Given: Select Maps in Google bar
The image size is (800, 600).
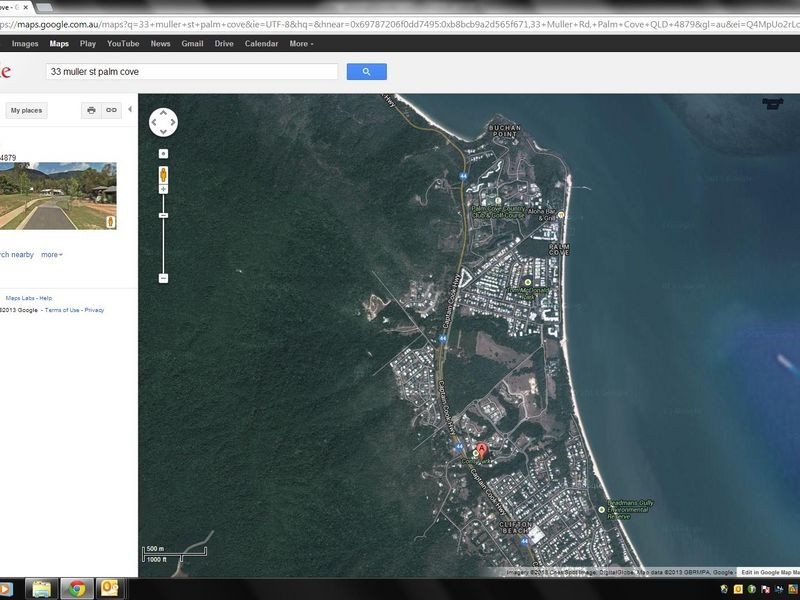Looking at the screenshot, I should point(59,44).
